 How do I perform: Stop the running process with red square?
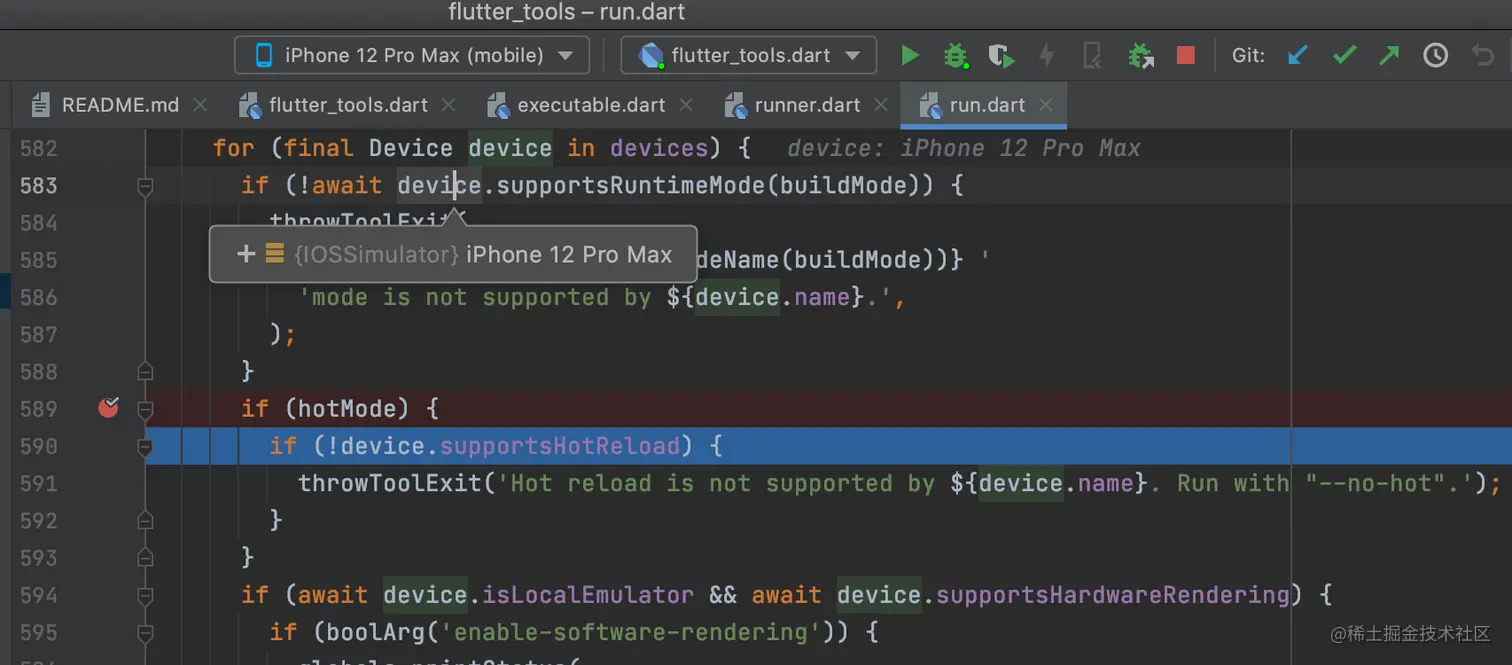(1186, 55)
